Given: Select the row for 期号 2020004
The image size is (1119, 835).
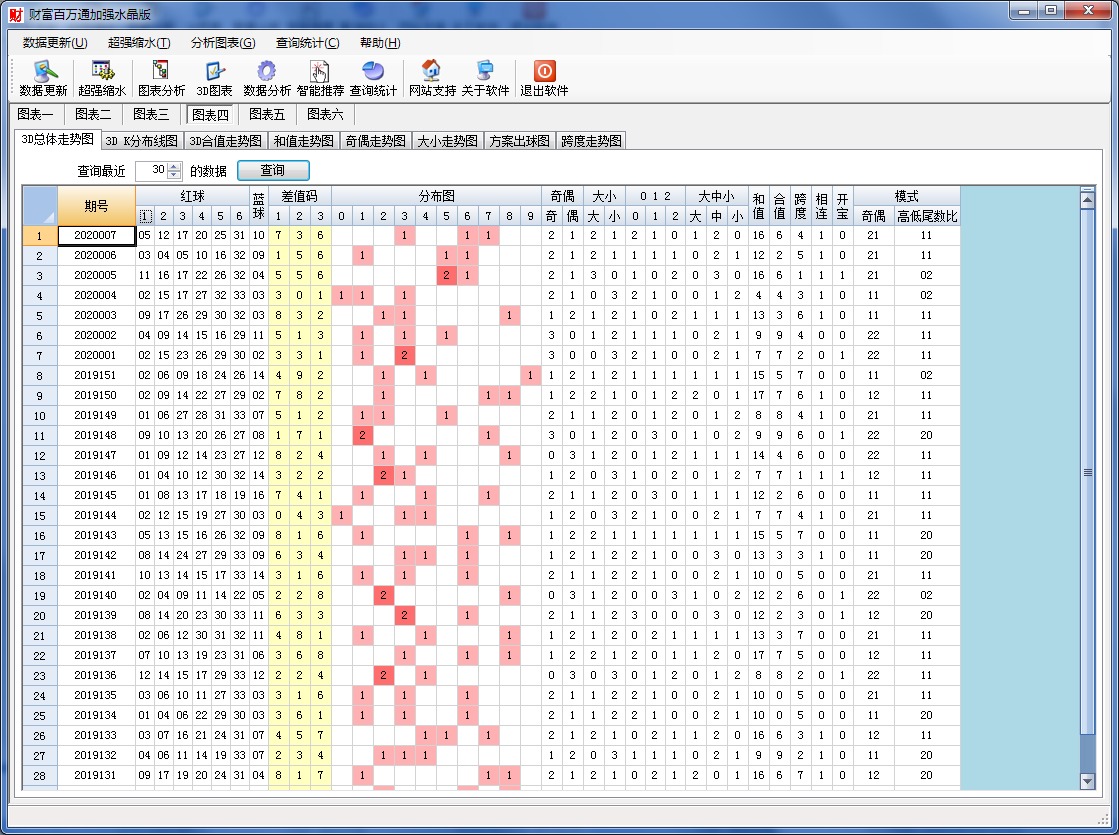Looking at the screenshot, I should coord(95,296).
